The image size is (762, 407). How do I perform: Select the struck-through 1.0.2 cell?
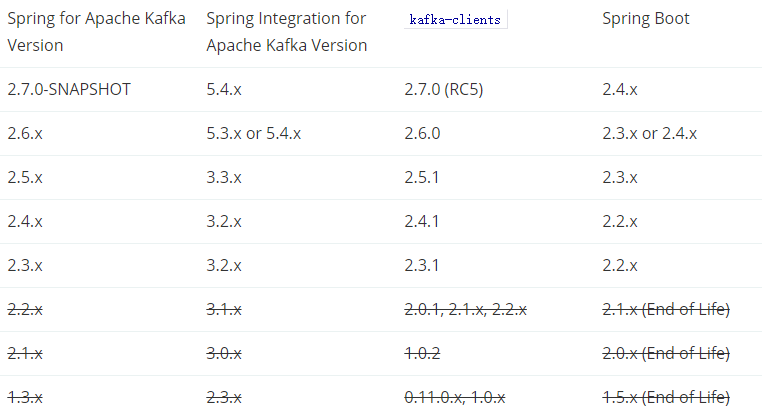(x=422, y=353)
